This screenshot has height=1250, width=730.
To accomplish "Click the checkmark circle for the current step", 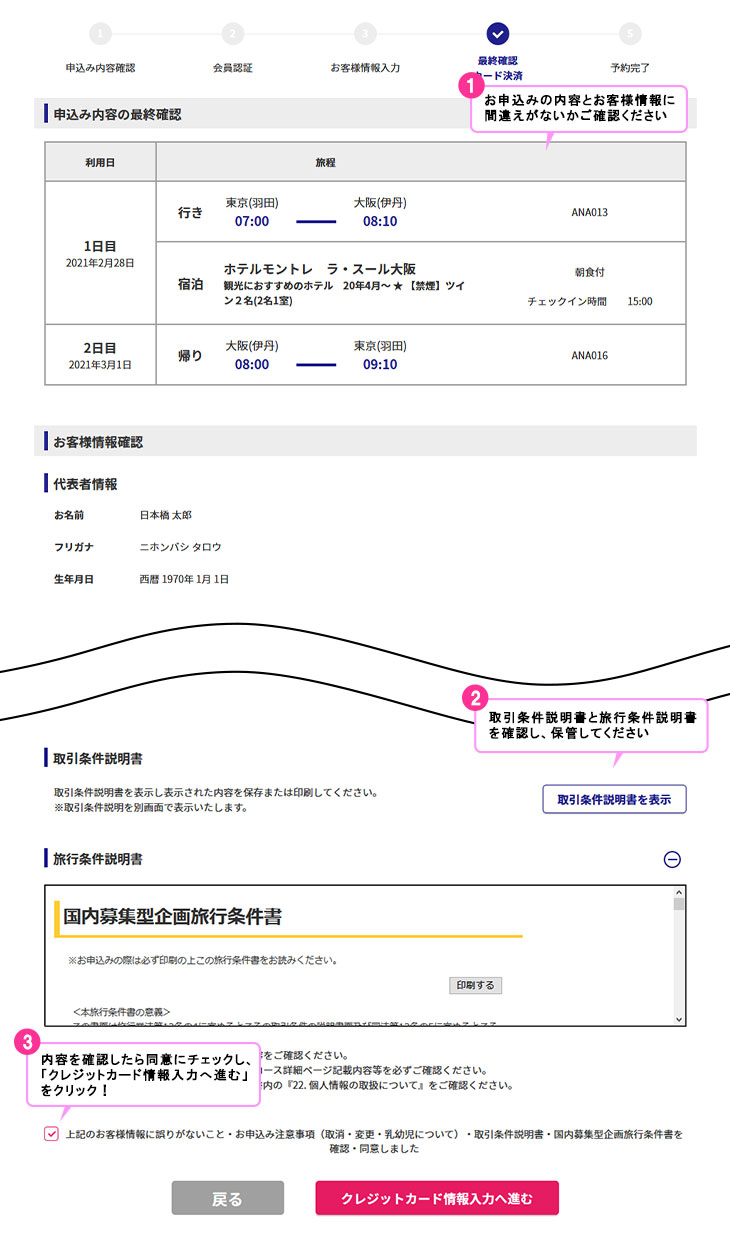I will coord(498,34).
